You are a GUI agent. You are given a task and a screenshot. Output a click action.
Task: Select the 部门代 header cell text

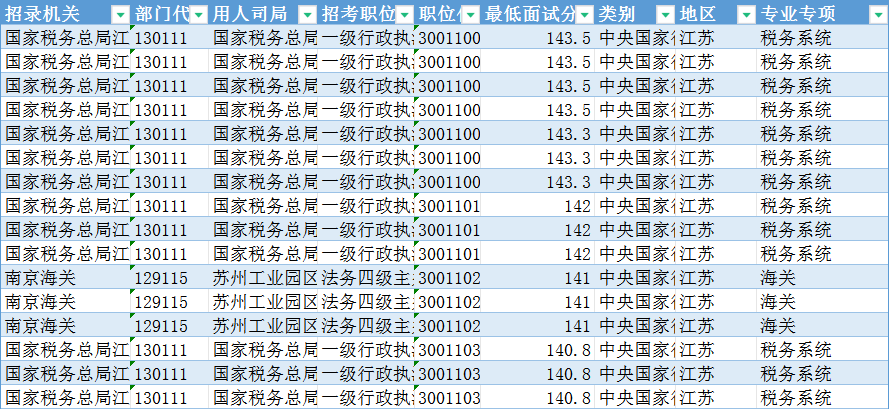point(163,14)
